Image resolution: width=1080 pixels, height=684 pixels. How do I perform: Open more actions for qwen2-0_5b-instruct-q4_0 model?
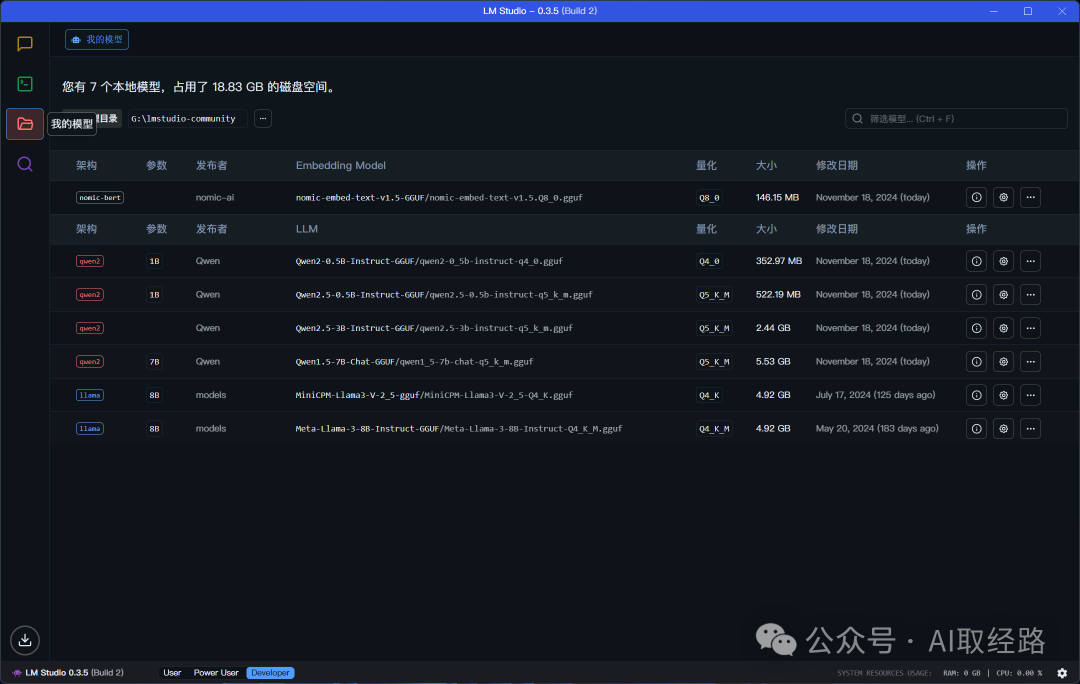pyautogui.click(x=1030, y=261)
